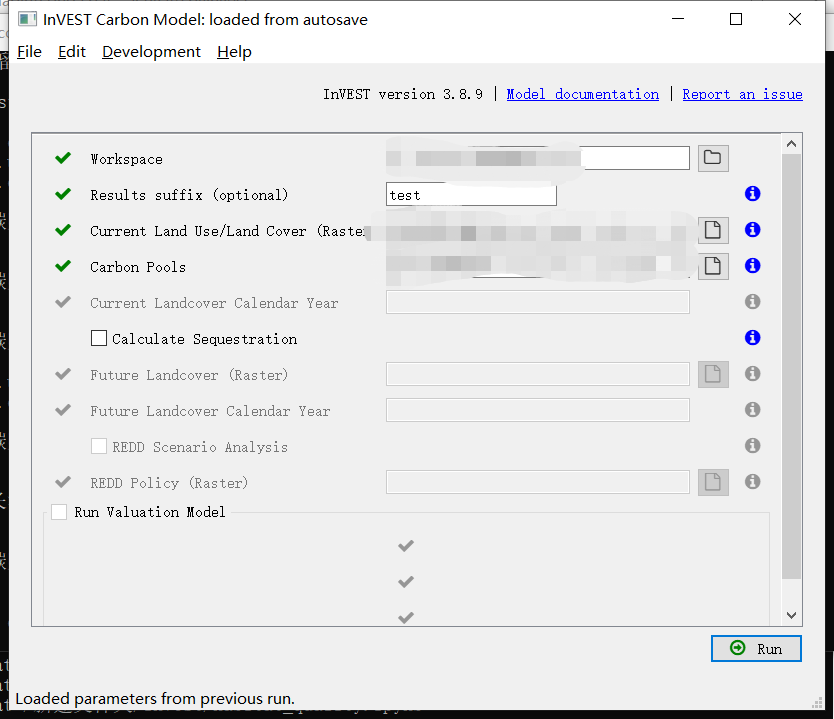Click the vertical scrollbar thumb
Viewport: 834px width, 719px height.
(x=791, y=366)
